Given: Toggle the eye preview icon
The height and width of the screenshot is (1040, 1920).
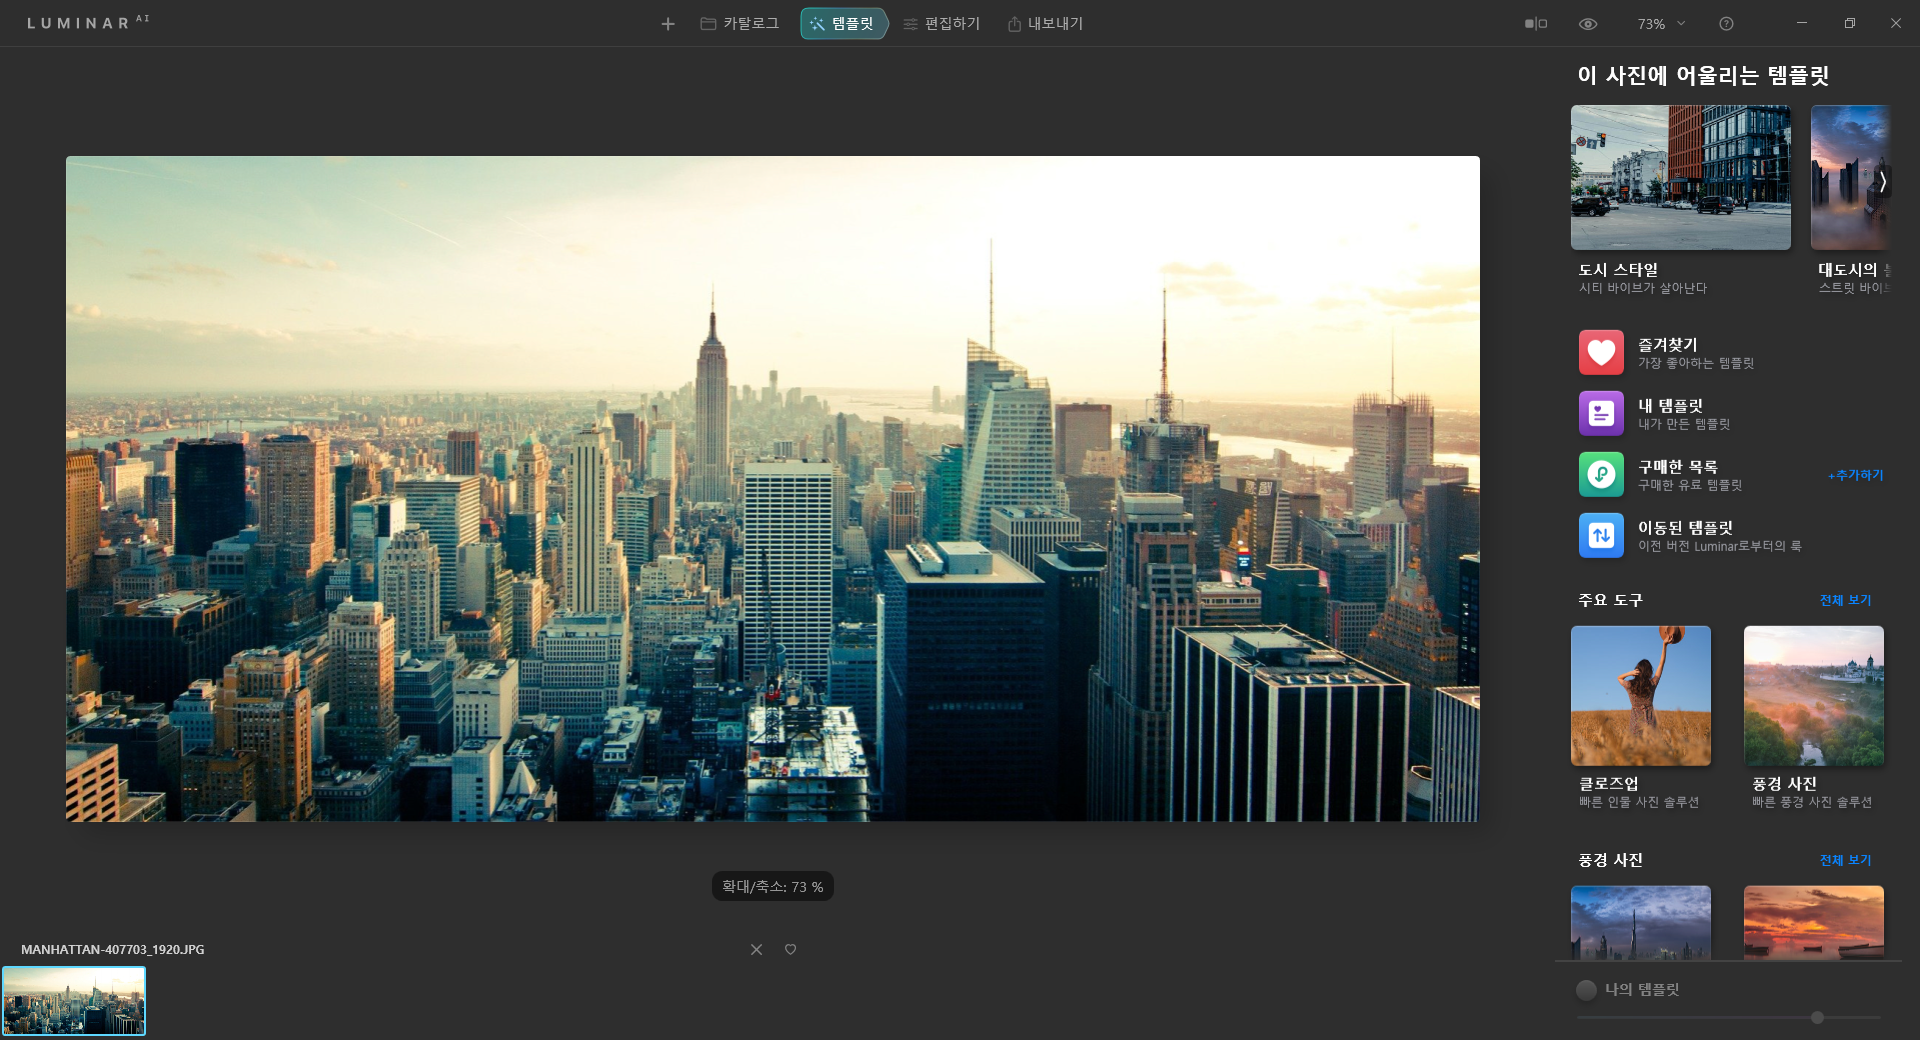Looking at the screenshot, I should 1588,24.
